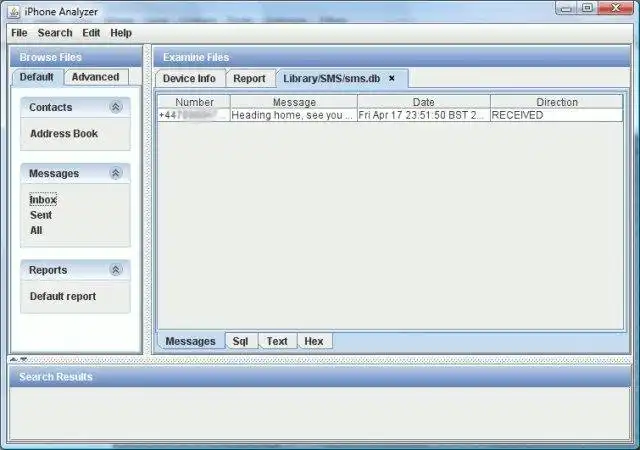The height and width of the screenshot is (450, 640).
Task: Collapse the Contacts section
Action: pos(116,107)
